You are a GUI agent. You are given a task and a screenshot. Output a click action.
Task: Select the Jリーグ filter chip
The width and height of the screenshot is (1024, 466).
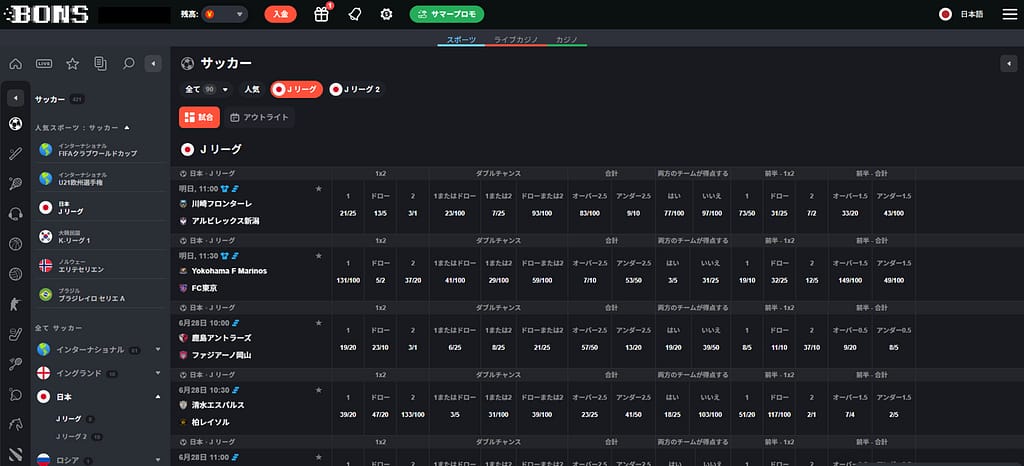tap(296, 89)
